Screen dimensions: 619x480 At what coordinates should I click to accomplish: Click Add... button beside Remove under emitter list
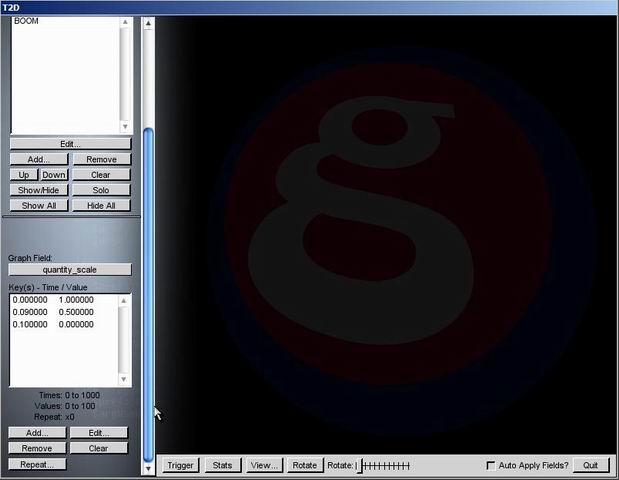click(x=39, y=159)
